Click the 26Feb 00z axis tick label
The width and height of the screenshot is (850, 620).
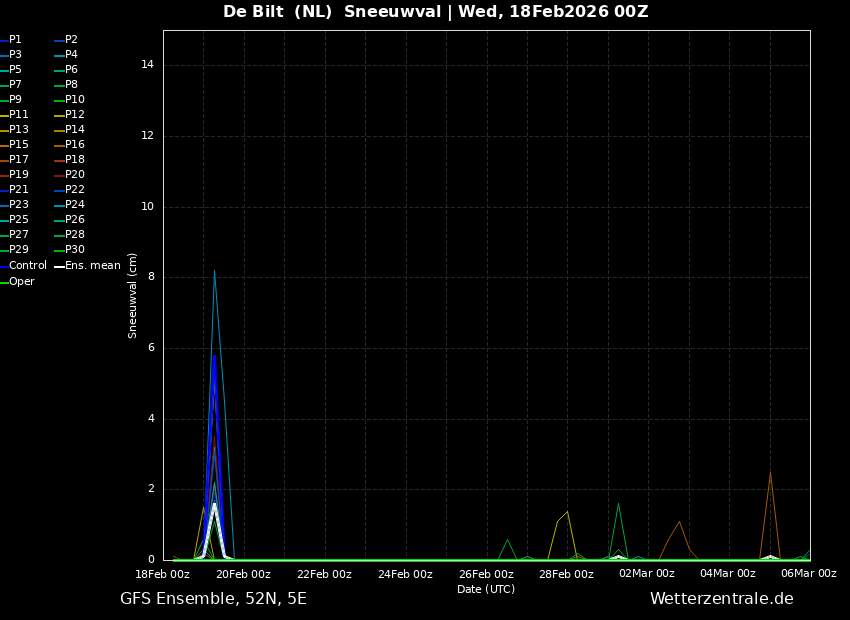pyautogui.click(x=486, y=574)
